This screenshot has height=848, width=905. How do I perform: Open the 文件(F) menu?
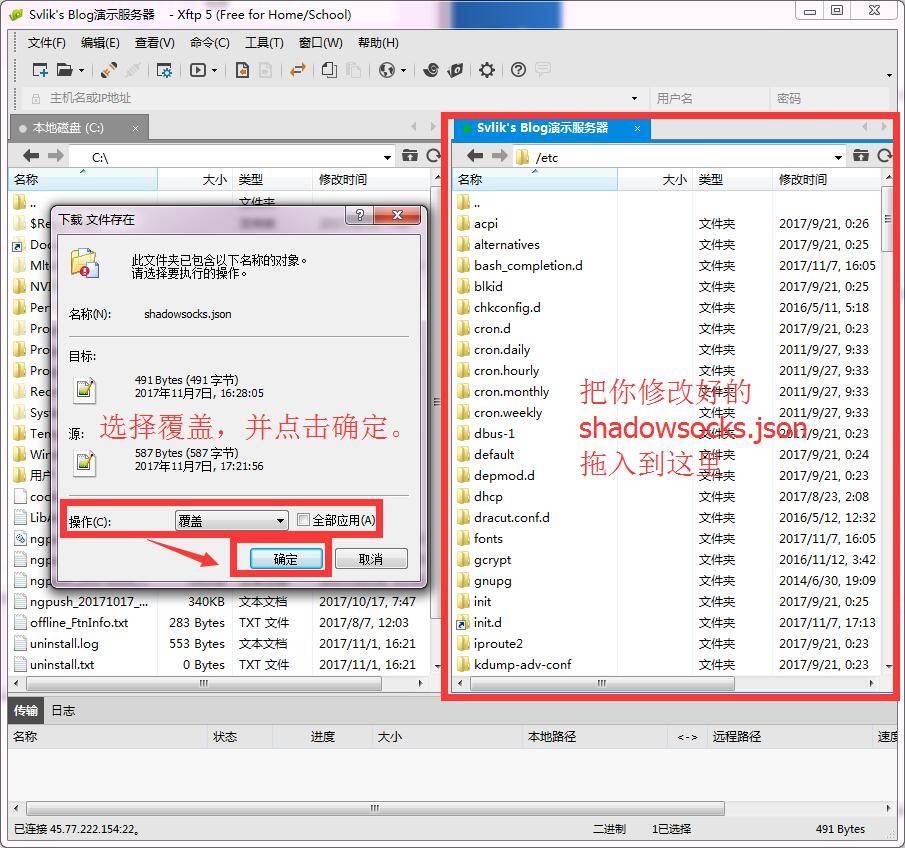[x=47, y=43]
